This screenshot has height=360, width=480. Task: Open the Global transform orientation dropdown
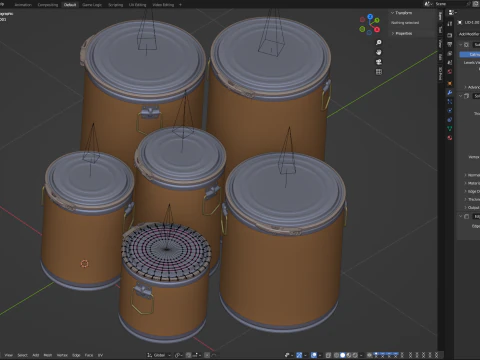pos(159,355)
